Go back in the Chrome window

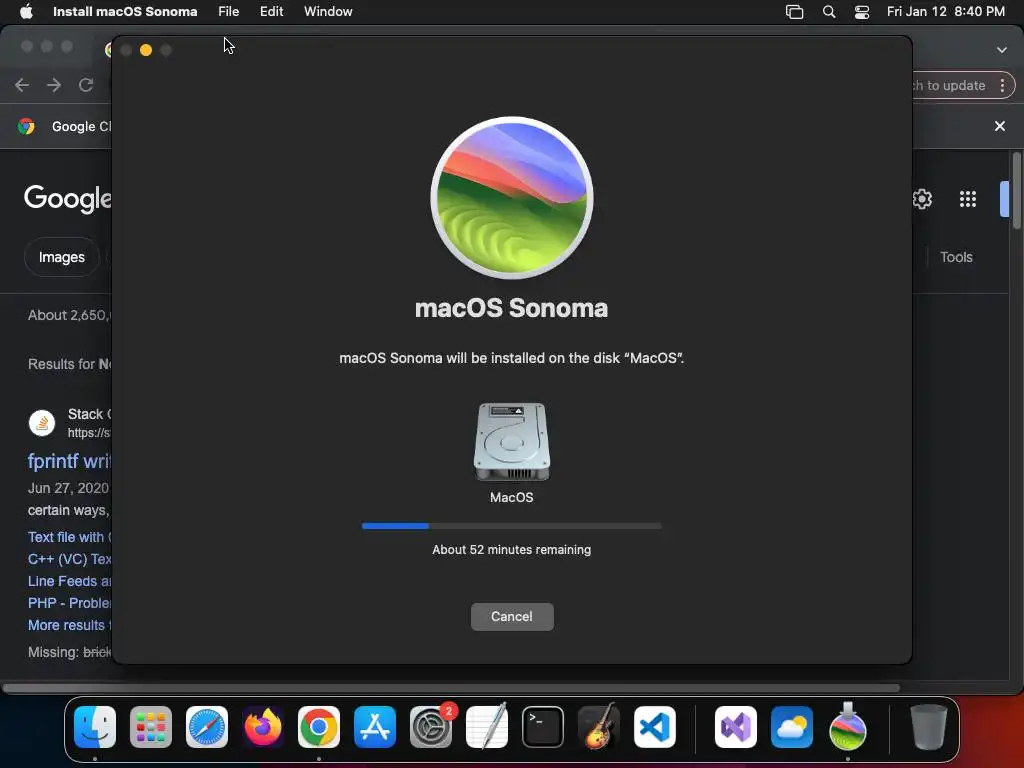[x=22, y=85]
